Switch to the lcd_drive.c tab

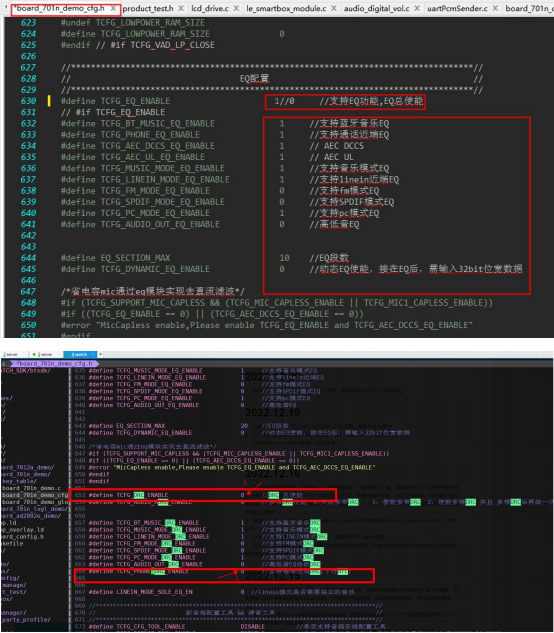click(210, 8)
